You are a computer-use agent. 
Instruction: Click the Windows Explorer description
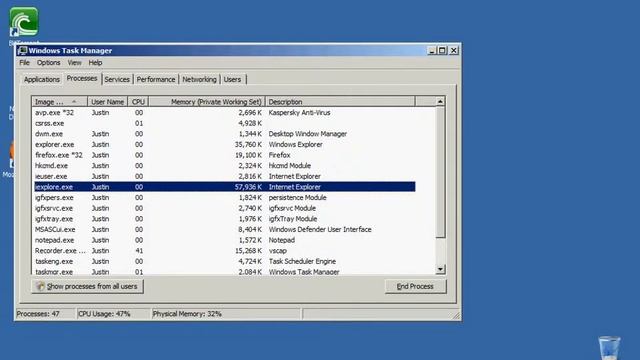tap(296, 144)
